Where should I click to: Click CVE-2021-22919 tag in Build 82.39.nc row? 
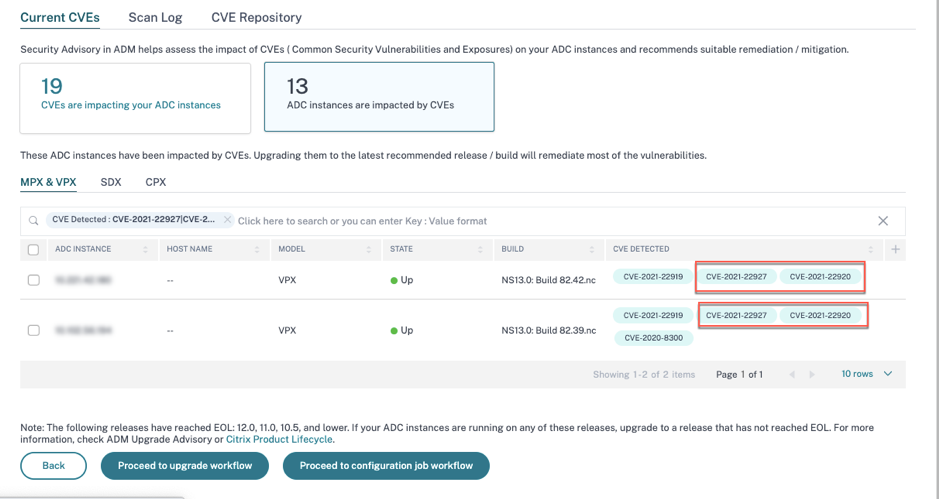(x=653, y=315)
